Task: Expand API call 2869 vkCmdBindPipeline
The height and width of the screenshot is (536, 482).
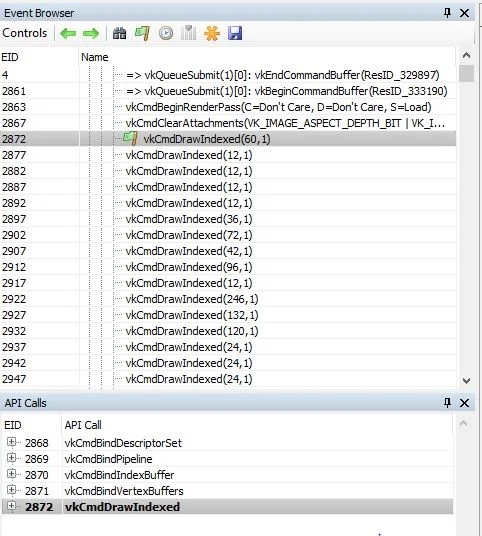Action: pos(11,458)
